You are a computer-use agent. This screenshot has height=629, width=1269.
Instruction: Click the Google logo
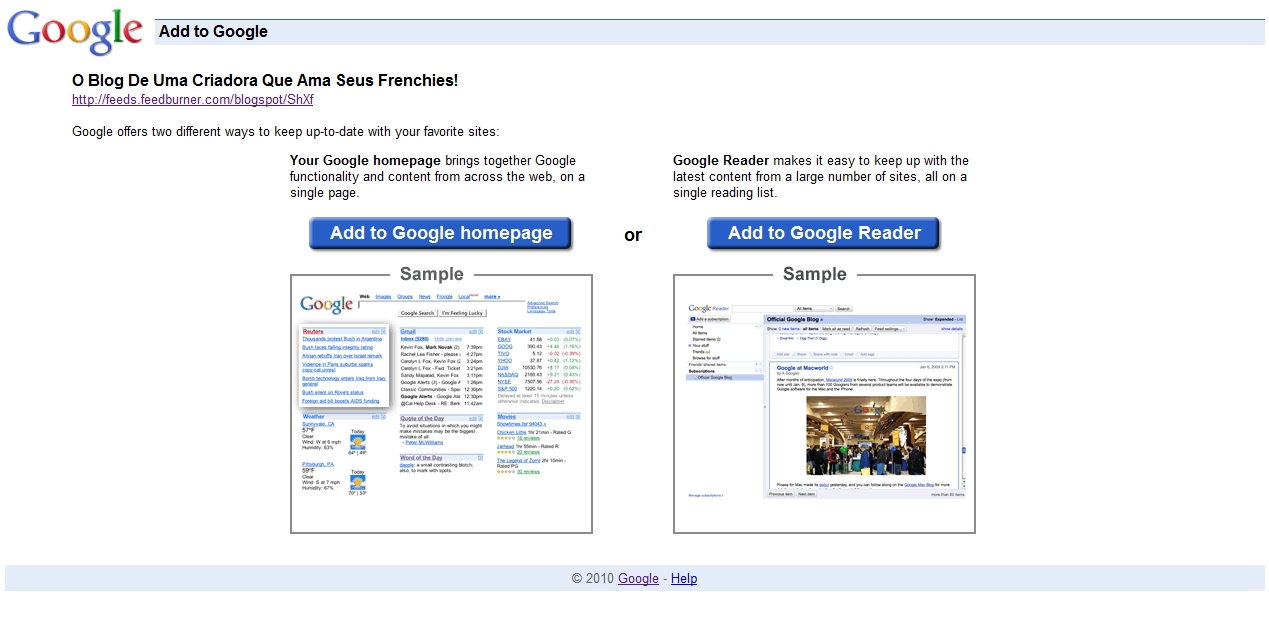[x=76, y=32]
